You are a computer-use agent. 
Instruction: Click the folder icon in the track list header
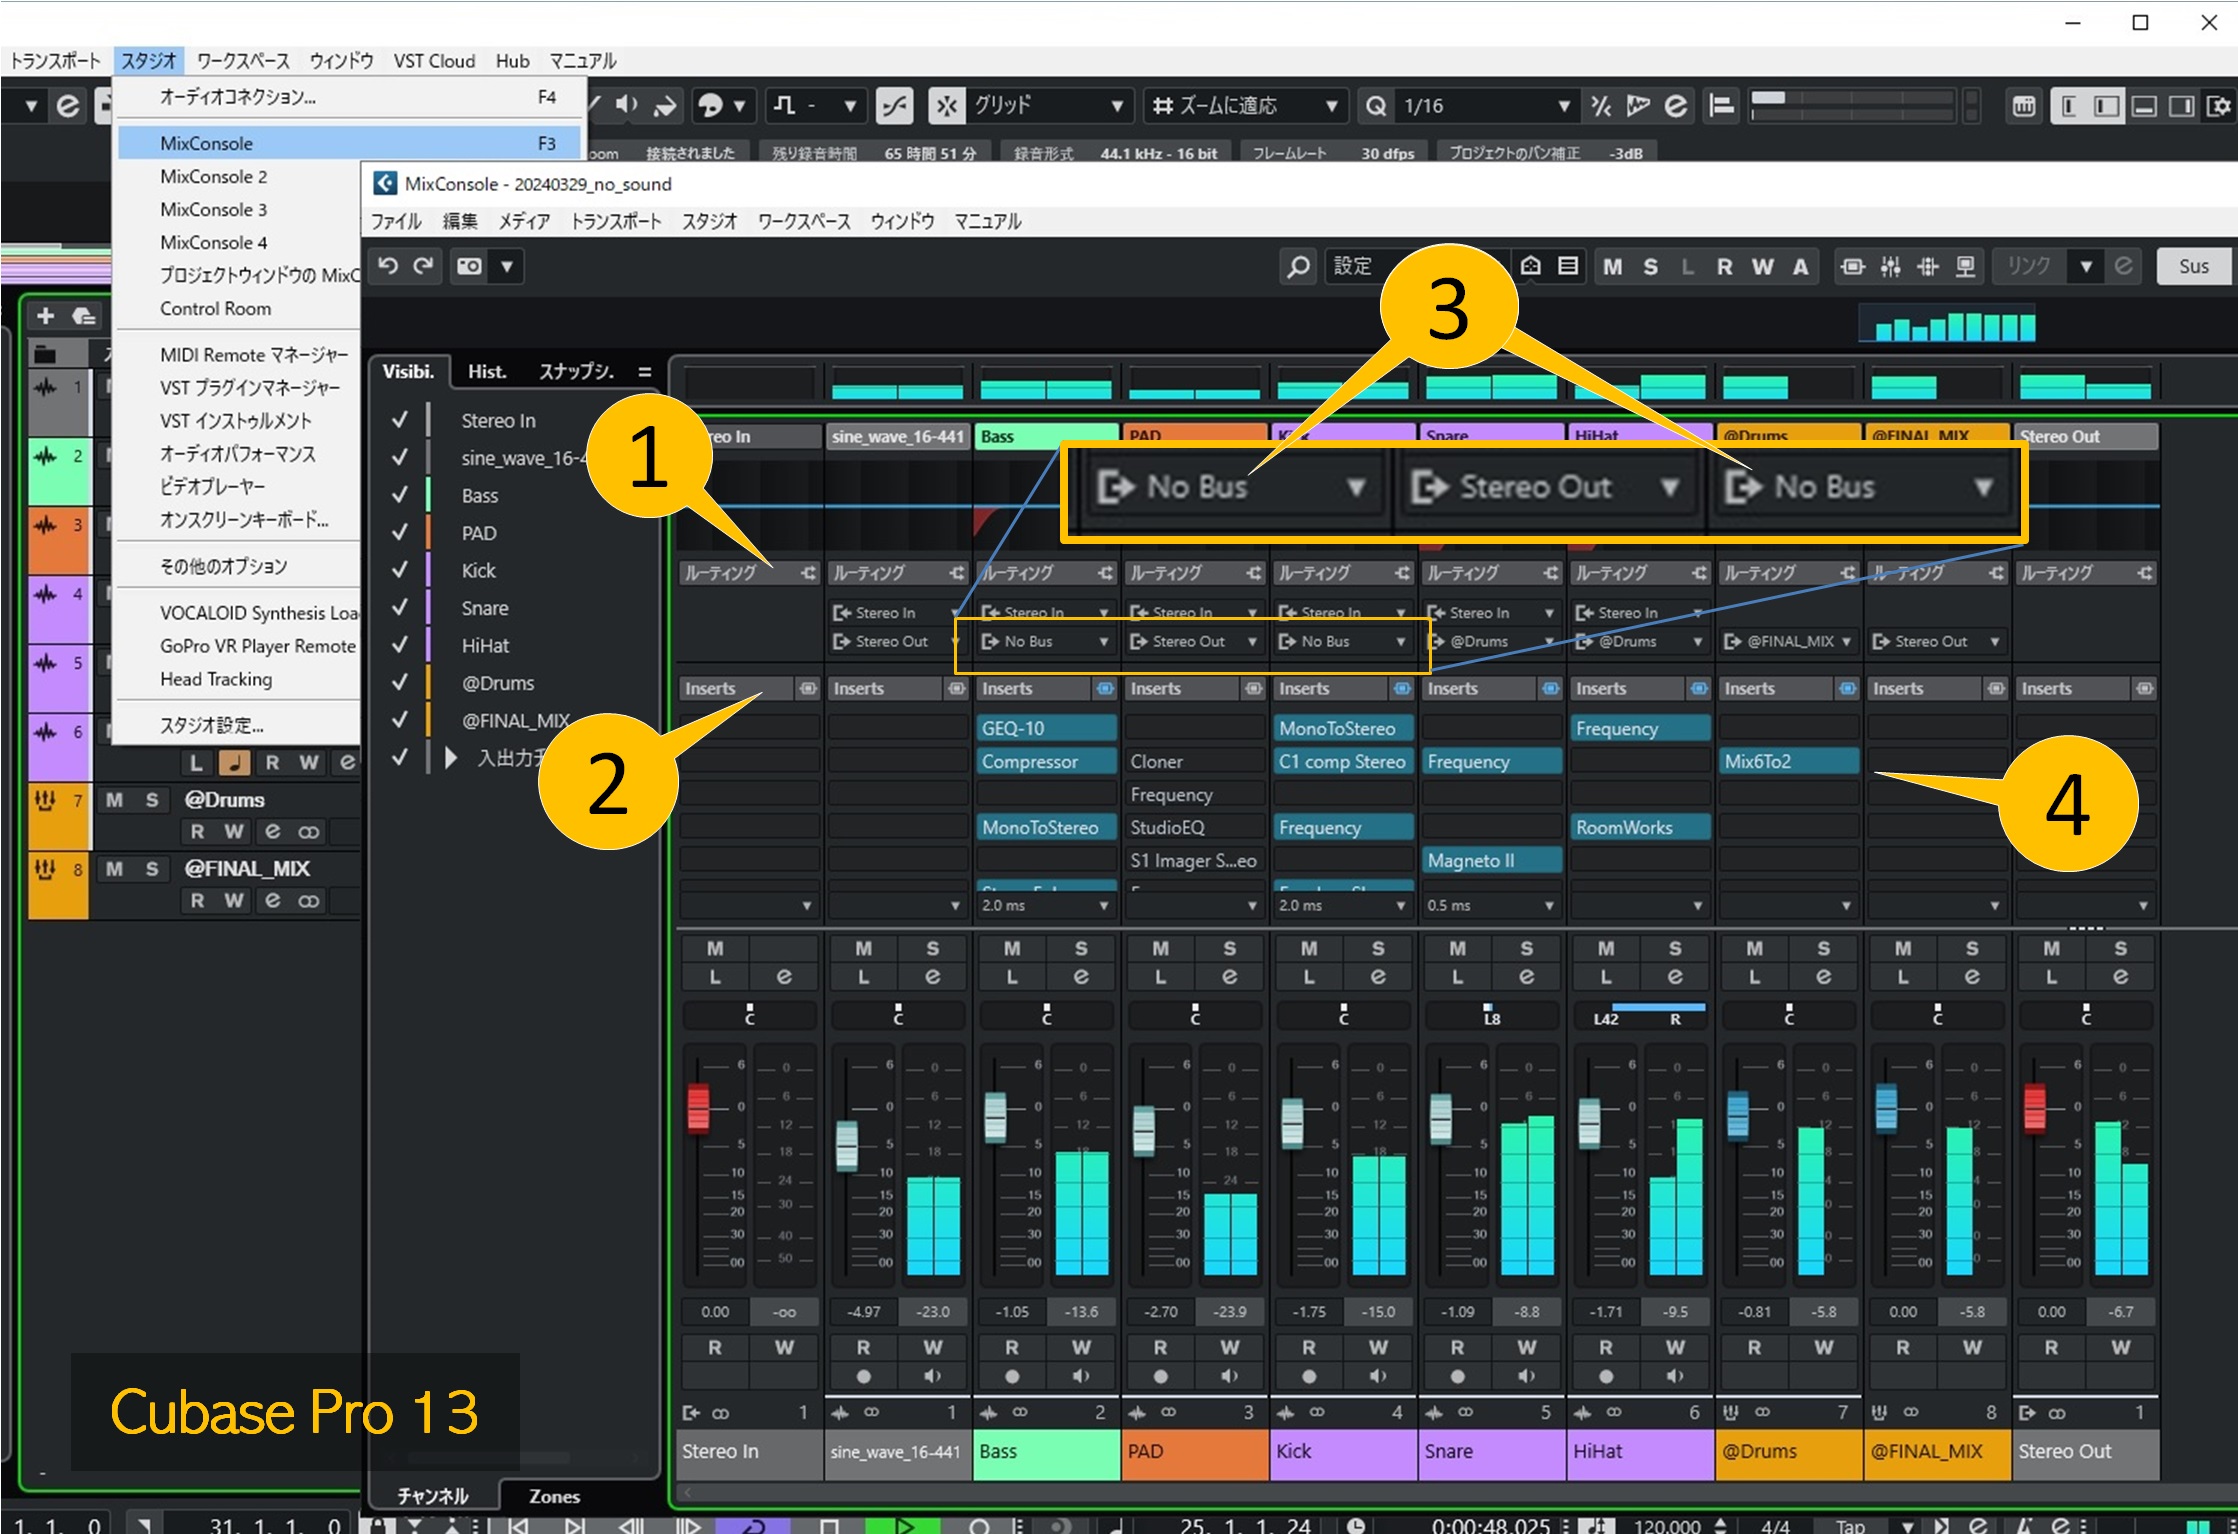coord(45,354)
